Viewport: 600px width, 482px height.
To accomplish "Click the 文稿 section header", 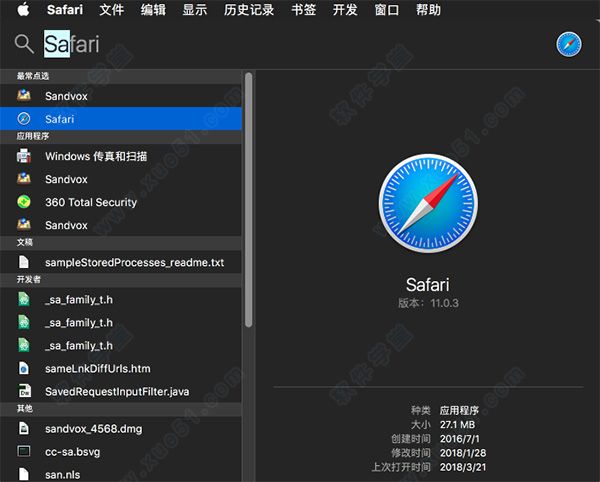I will coord(121,242).
